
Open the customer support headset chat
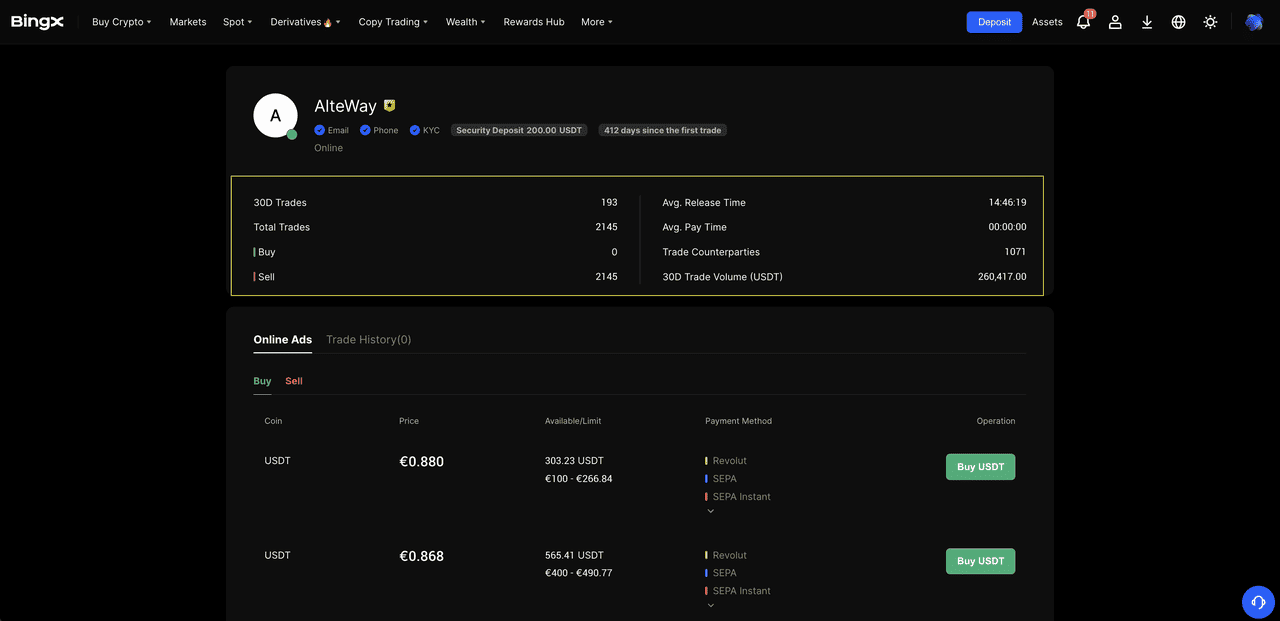(1258, 602)
